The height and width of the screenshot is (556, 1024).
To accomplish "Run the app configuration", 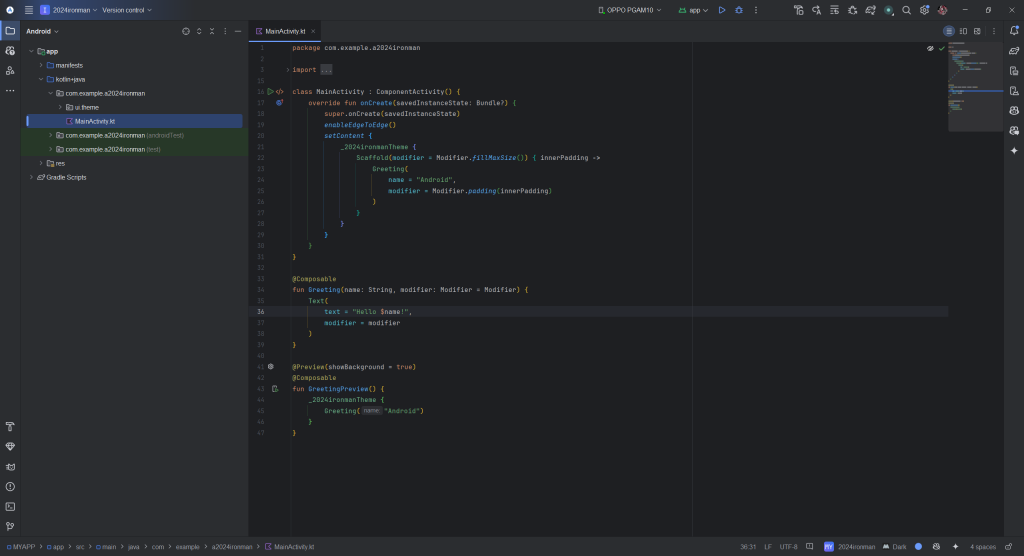I will [x=722, y=10].
